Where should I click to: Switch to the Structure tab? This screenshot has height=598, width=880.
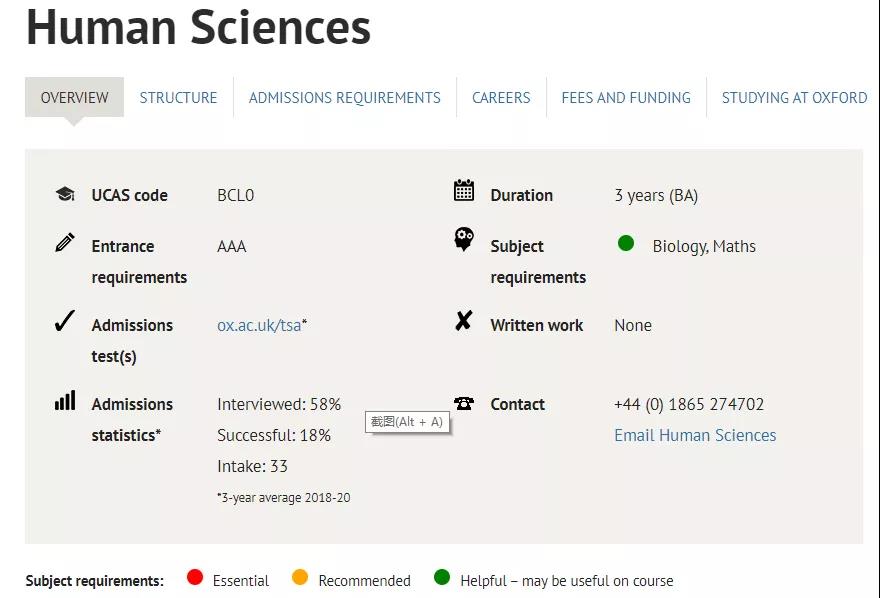(x=178, y=98)
